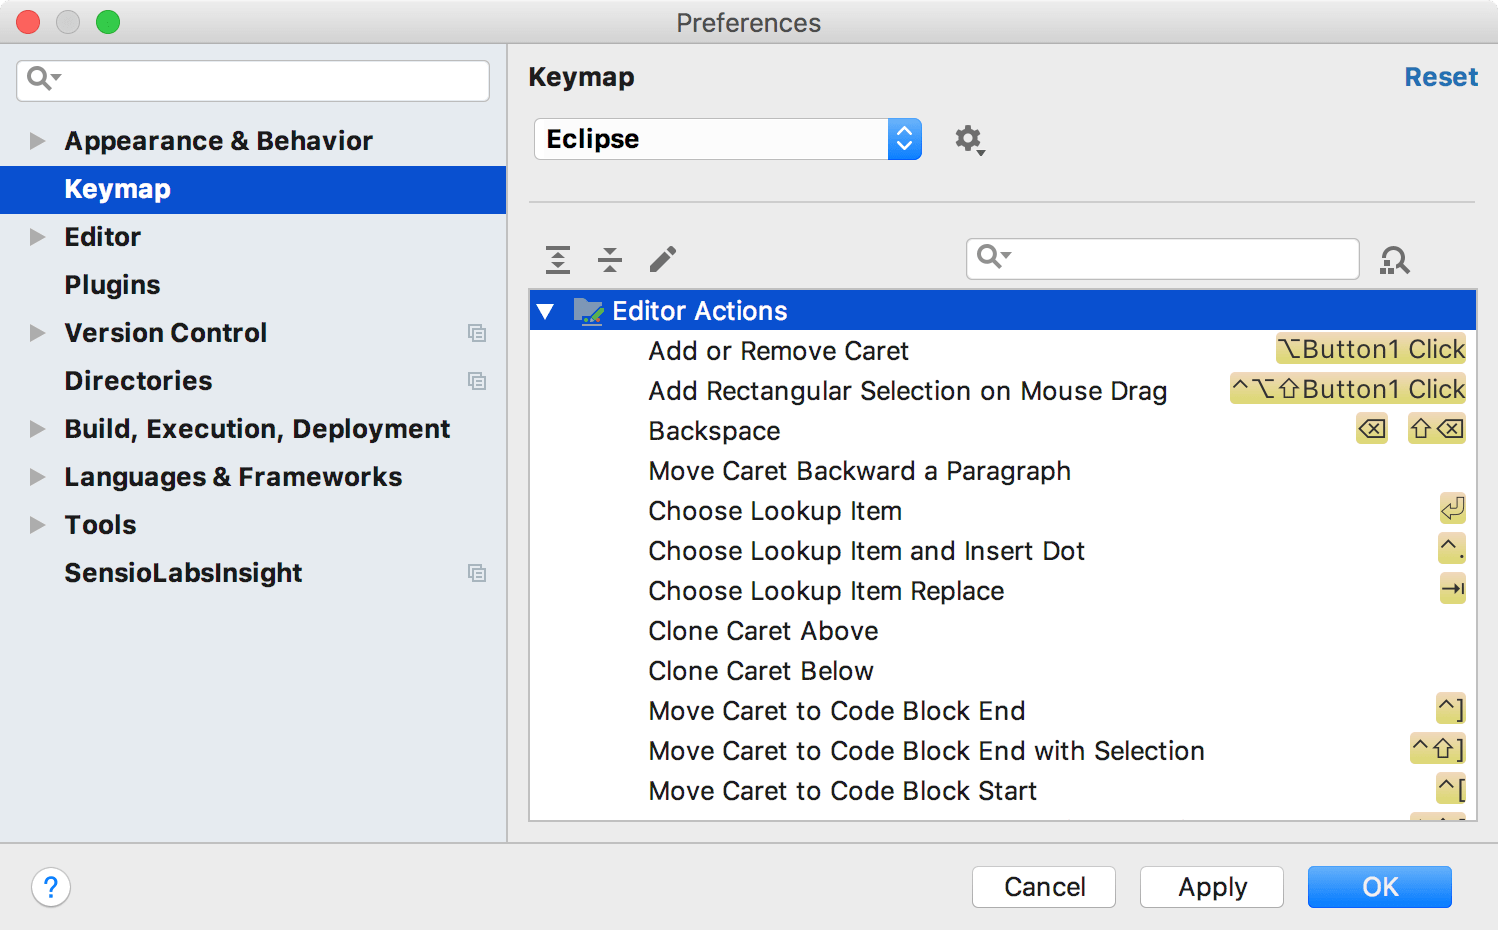This screenshot has height=930, width=1498.
Task: Click the copy icon beside SensioLabsInsight
Action: pos(477,573)
